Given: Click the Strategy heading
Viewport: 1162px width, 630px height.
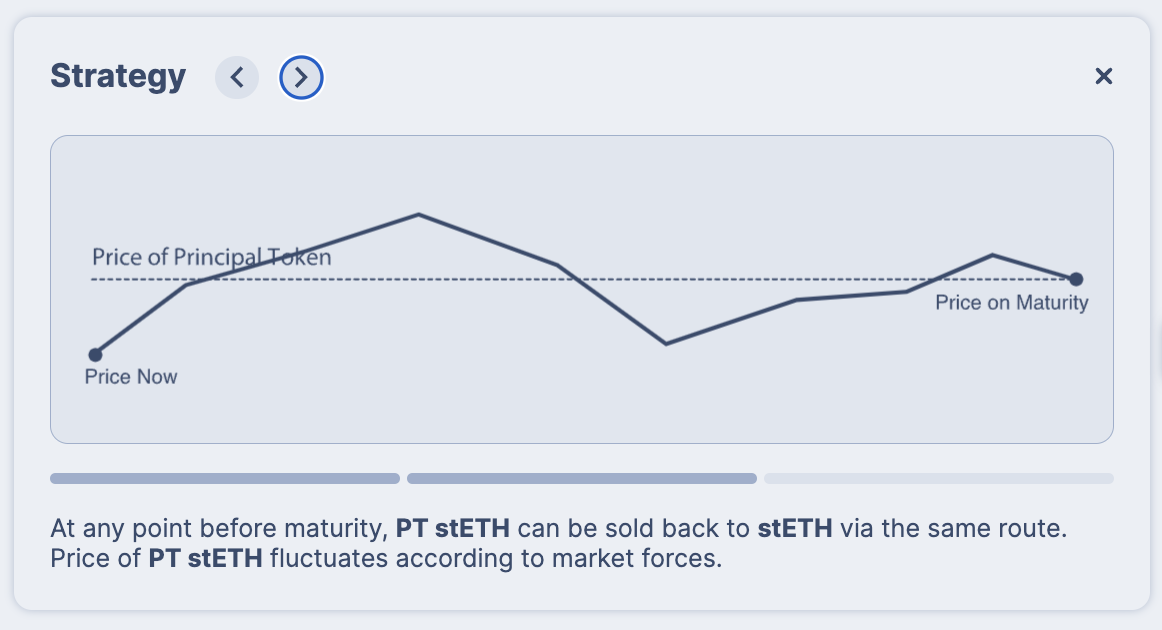Looking at the screenshot, I should 118,76.
